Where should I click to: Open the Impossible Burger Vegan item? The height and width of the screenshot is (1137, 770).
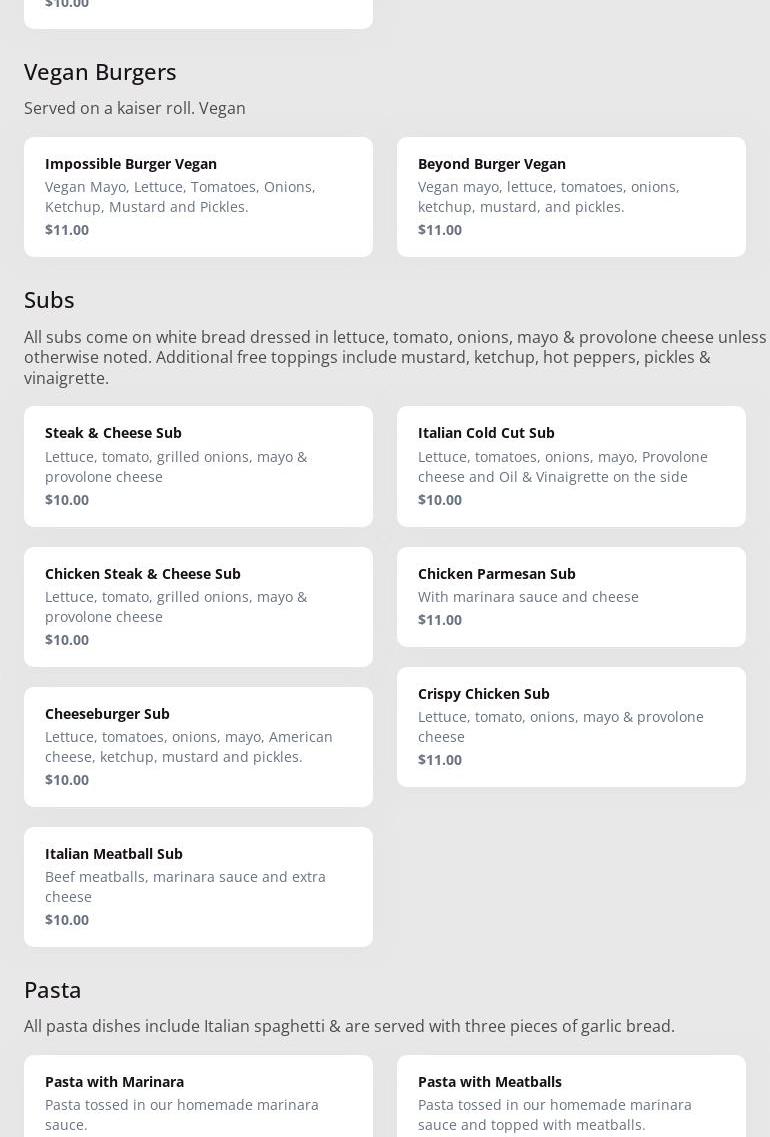coord(198,196)
